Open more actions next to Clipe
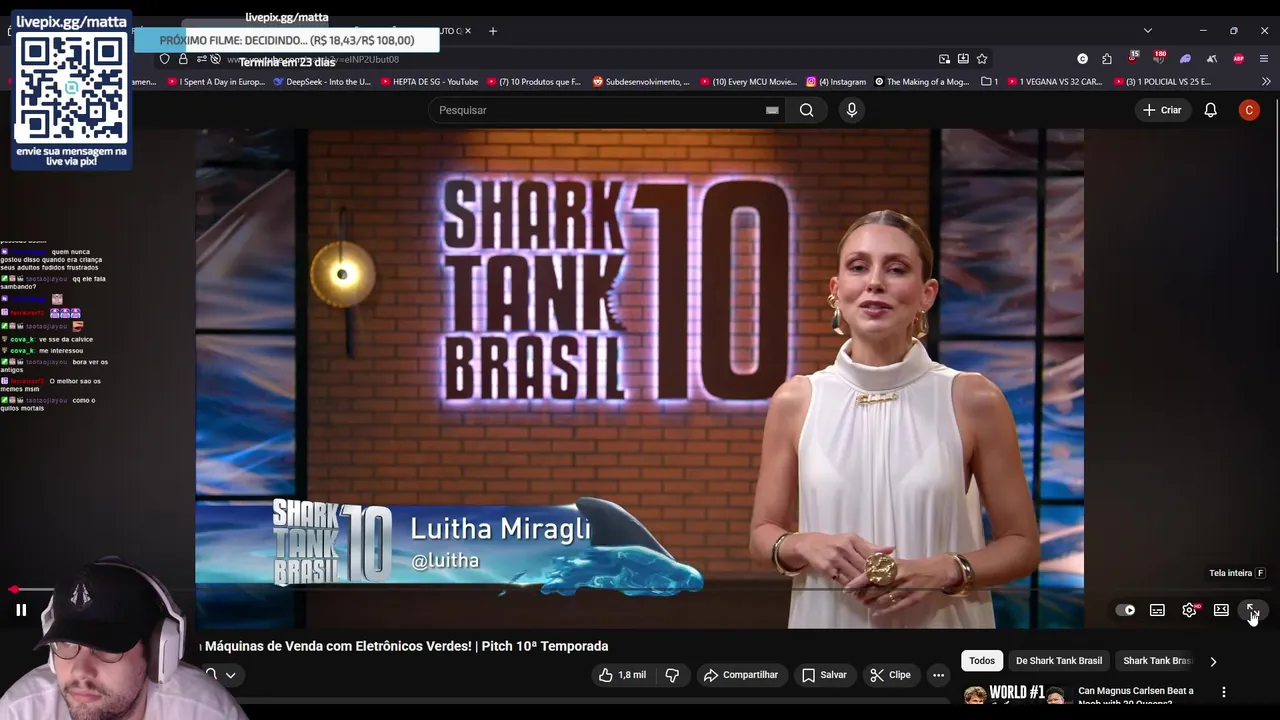The image size is (1280, 720). (x=938, y=675)
